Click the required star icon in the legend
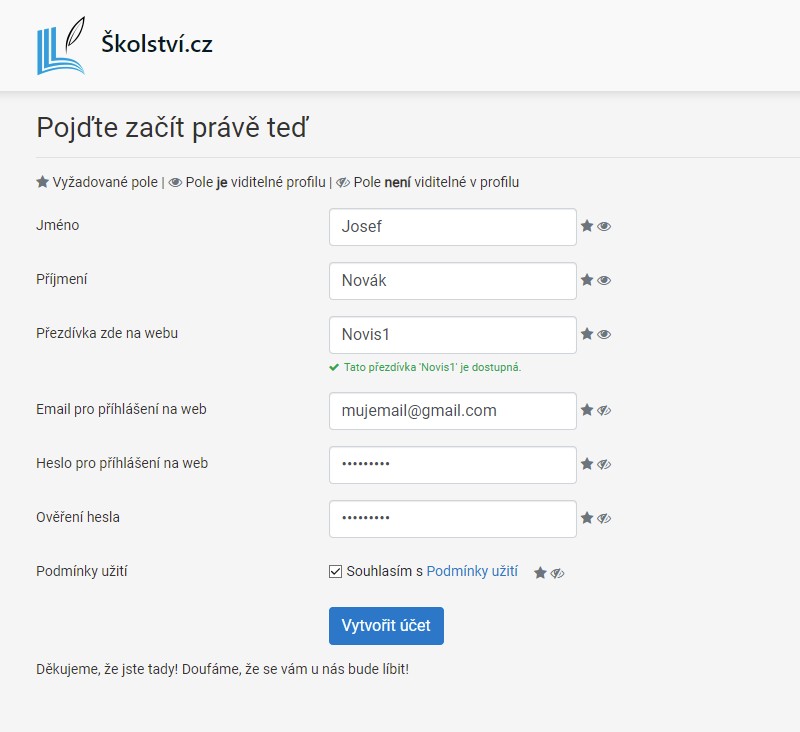 pyautogui.click(x=41, y=182)
